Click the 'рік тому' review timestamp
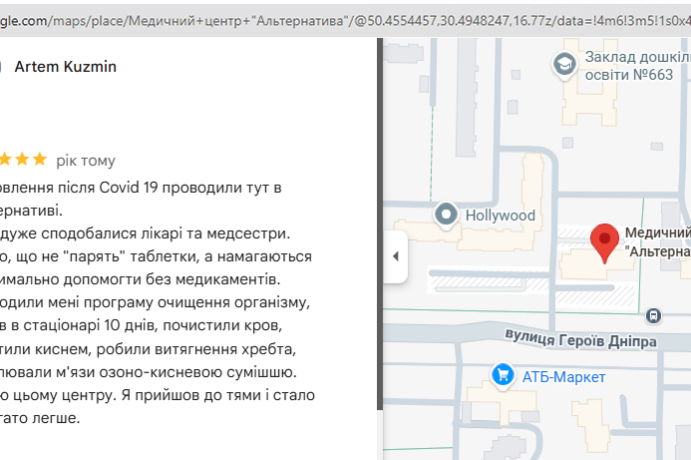 click(85, 160)
